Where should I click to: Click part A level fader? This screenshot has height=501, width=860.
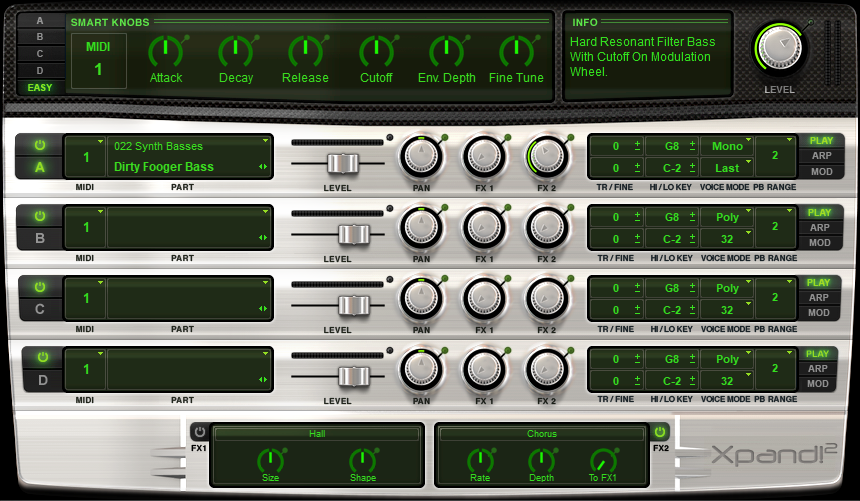(343, 164)
